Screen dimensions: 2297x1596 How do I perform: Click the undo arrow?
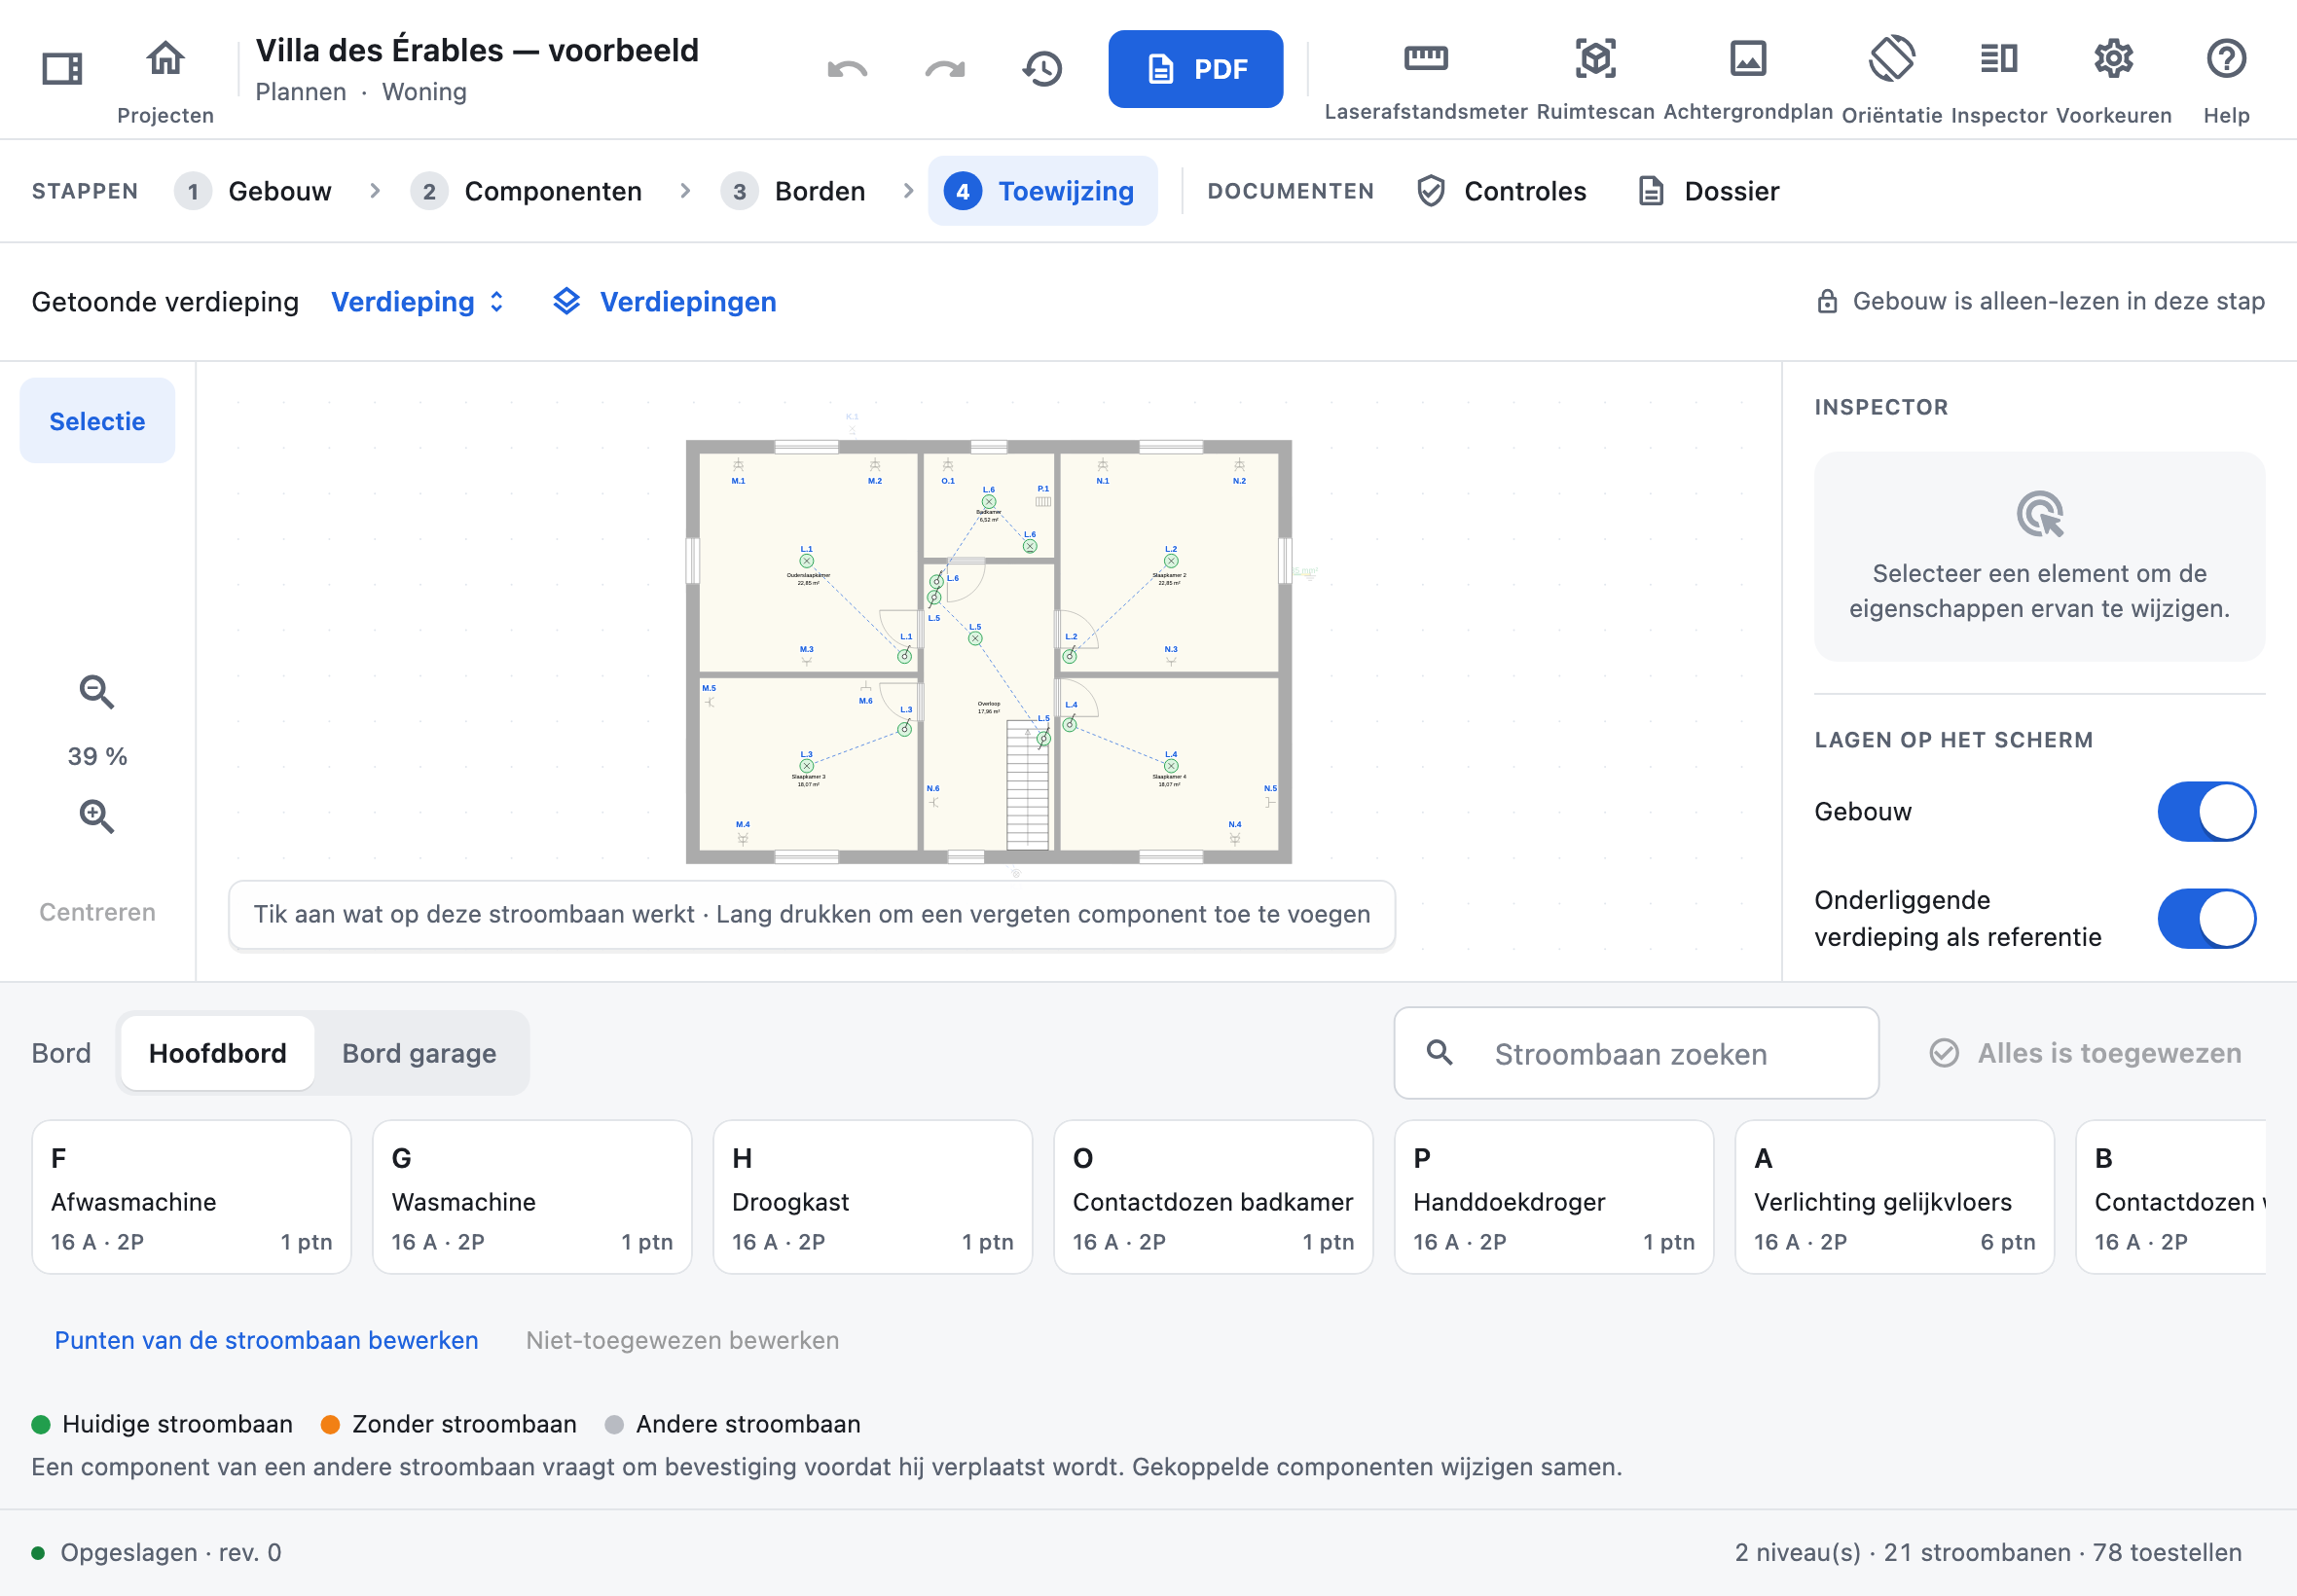(x=847, y=69)
